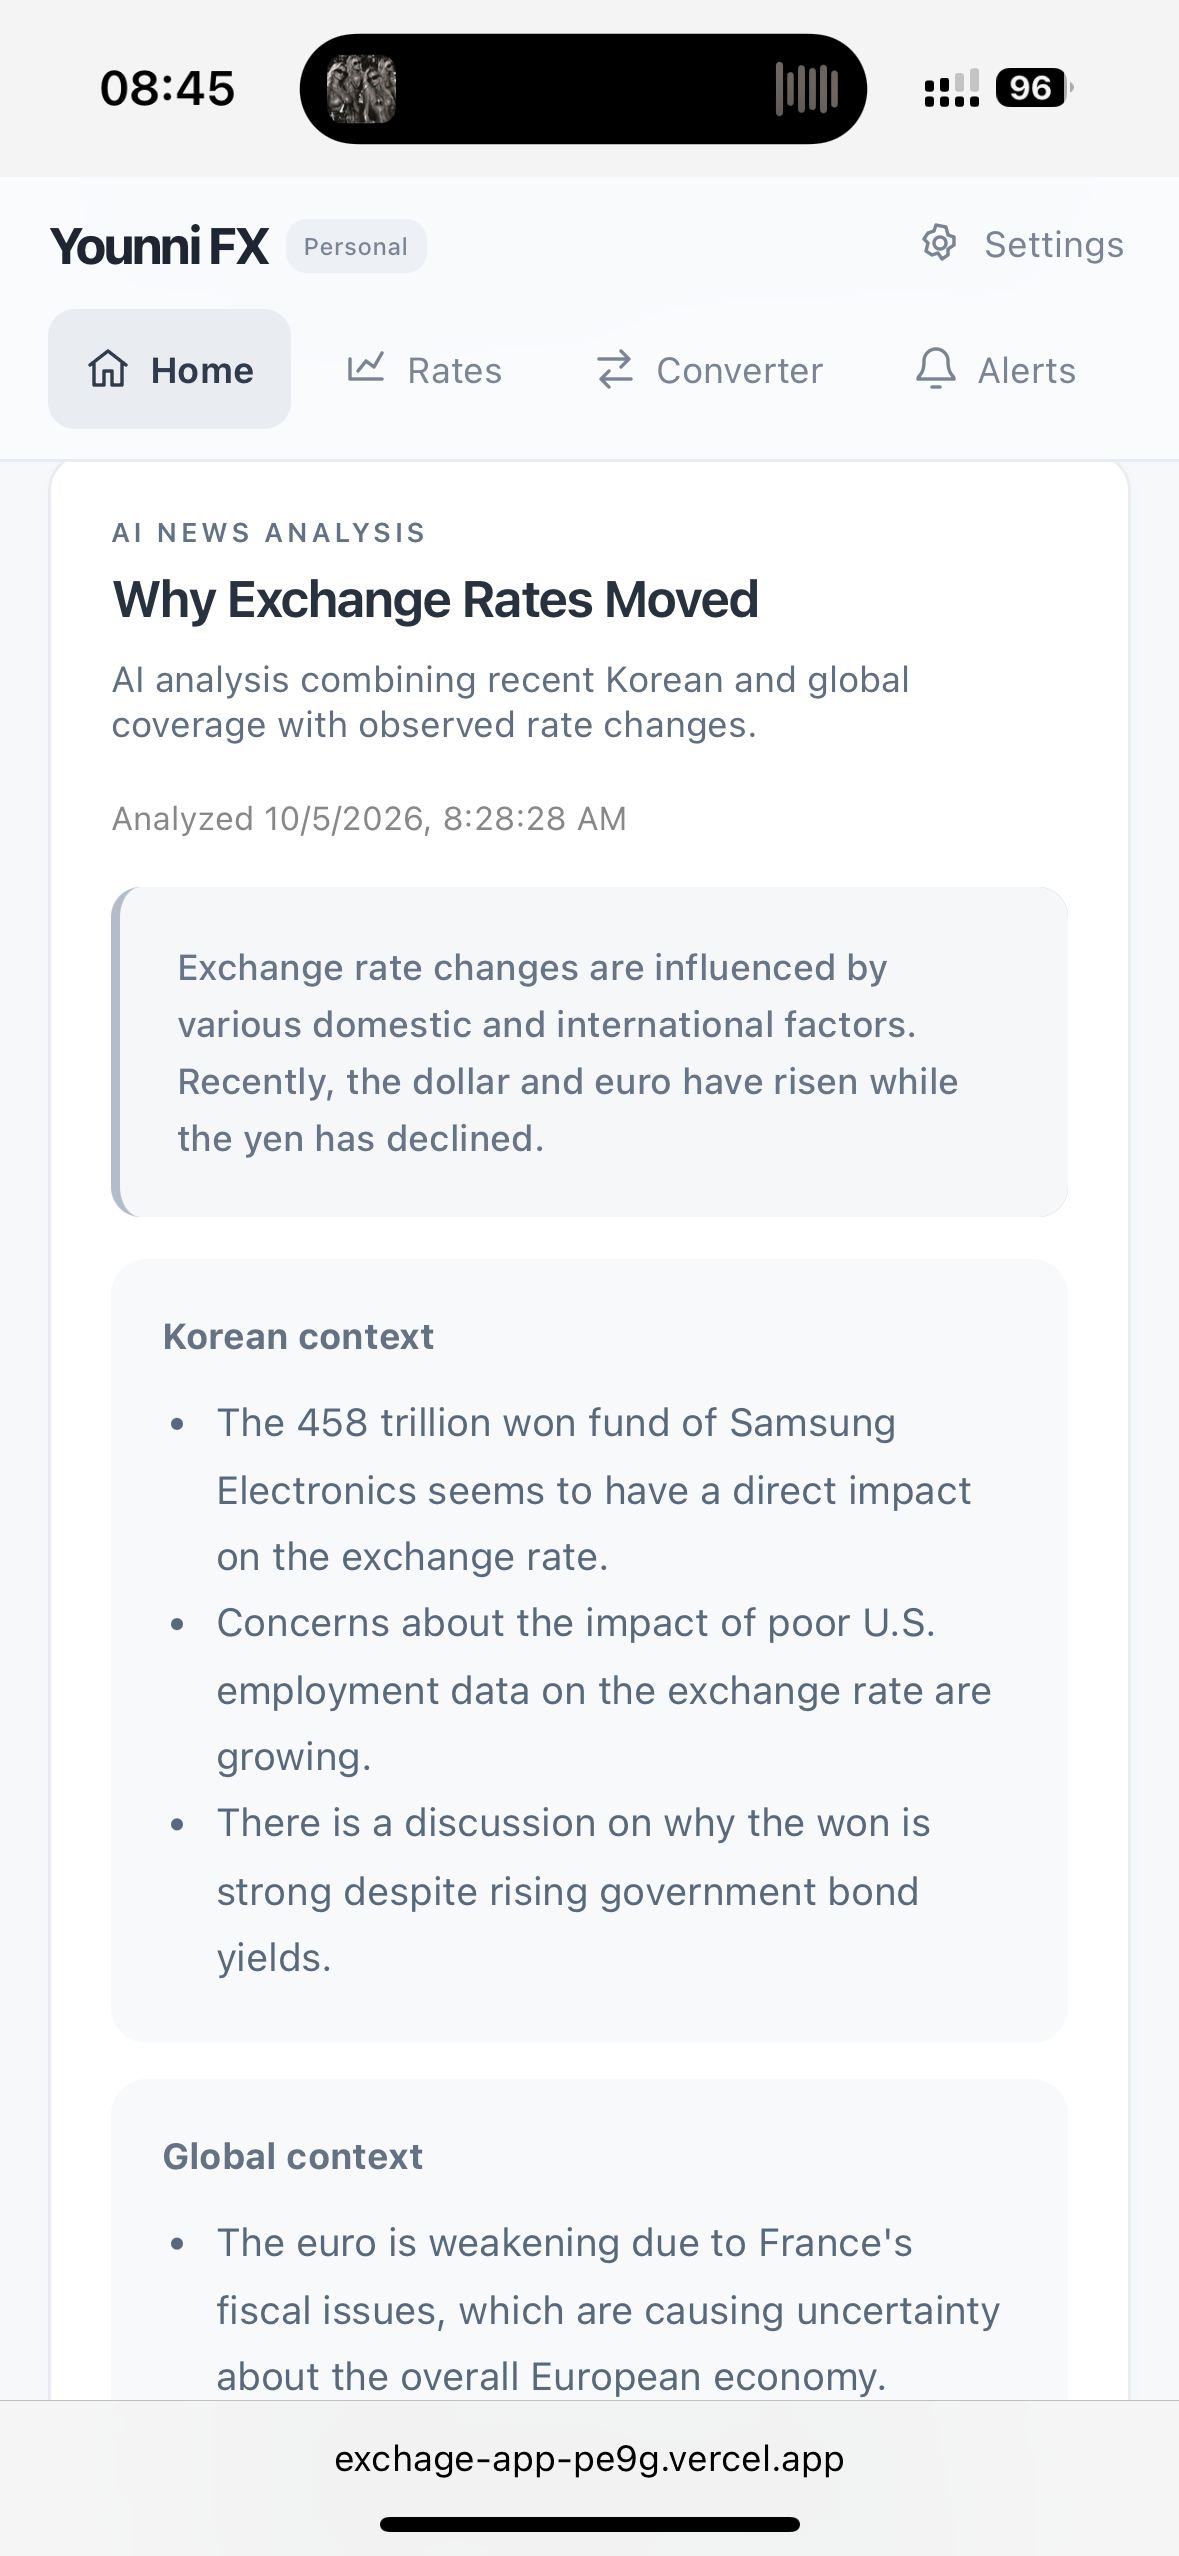Image resolution: width=1179 pixels, height=2556 pixels.
Task: Tap the Converter swap-arrows icon
Action: [x=615, y=369]
